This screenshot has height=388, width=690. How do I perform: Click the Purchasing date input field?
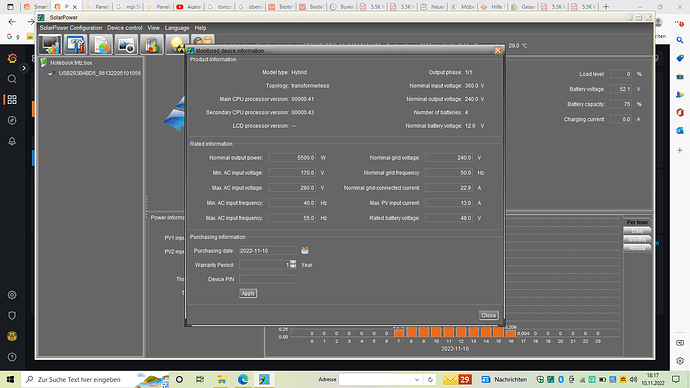pyautogui.click(x=267, y=250)
